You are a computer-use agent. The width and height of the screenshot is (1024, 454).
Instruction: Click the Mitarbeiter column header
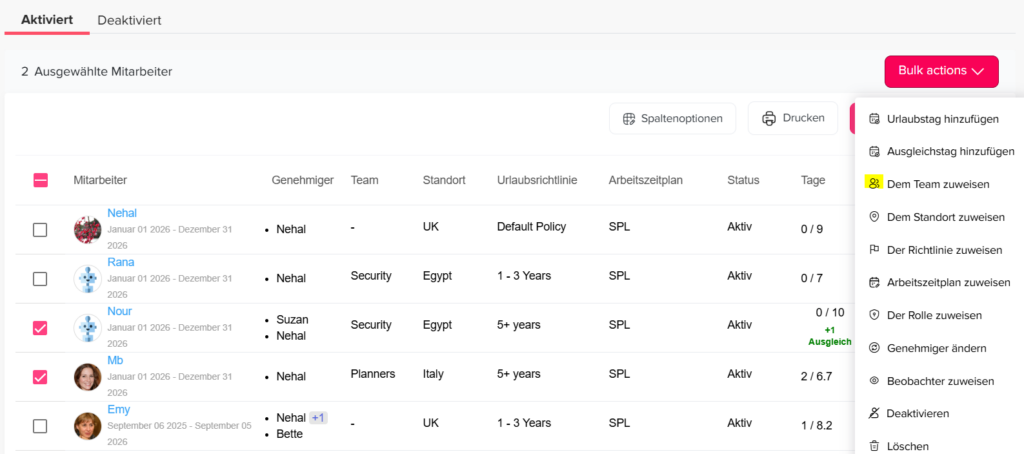coord(100,180)
